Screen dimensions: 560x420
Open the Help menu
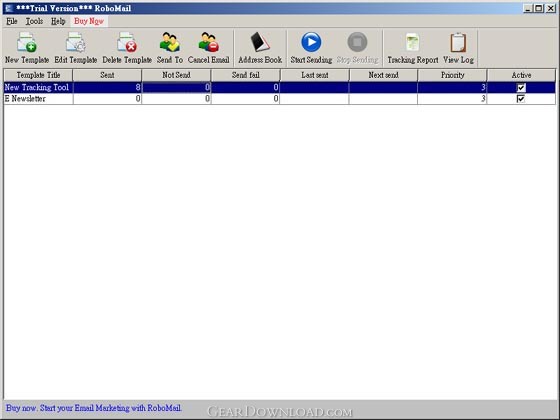58,21
